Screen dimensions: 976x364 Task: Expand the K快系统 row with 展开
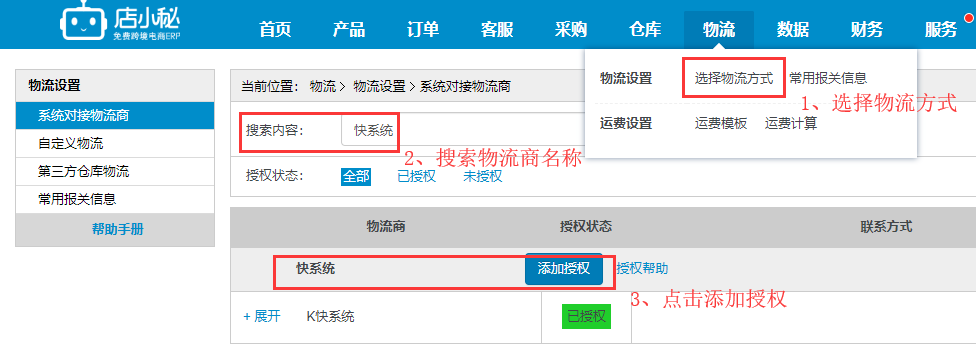(261, 317)
